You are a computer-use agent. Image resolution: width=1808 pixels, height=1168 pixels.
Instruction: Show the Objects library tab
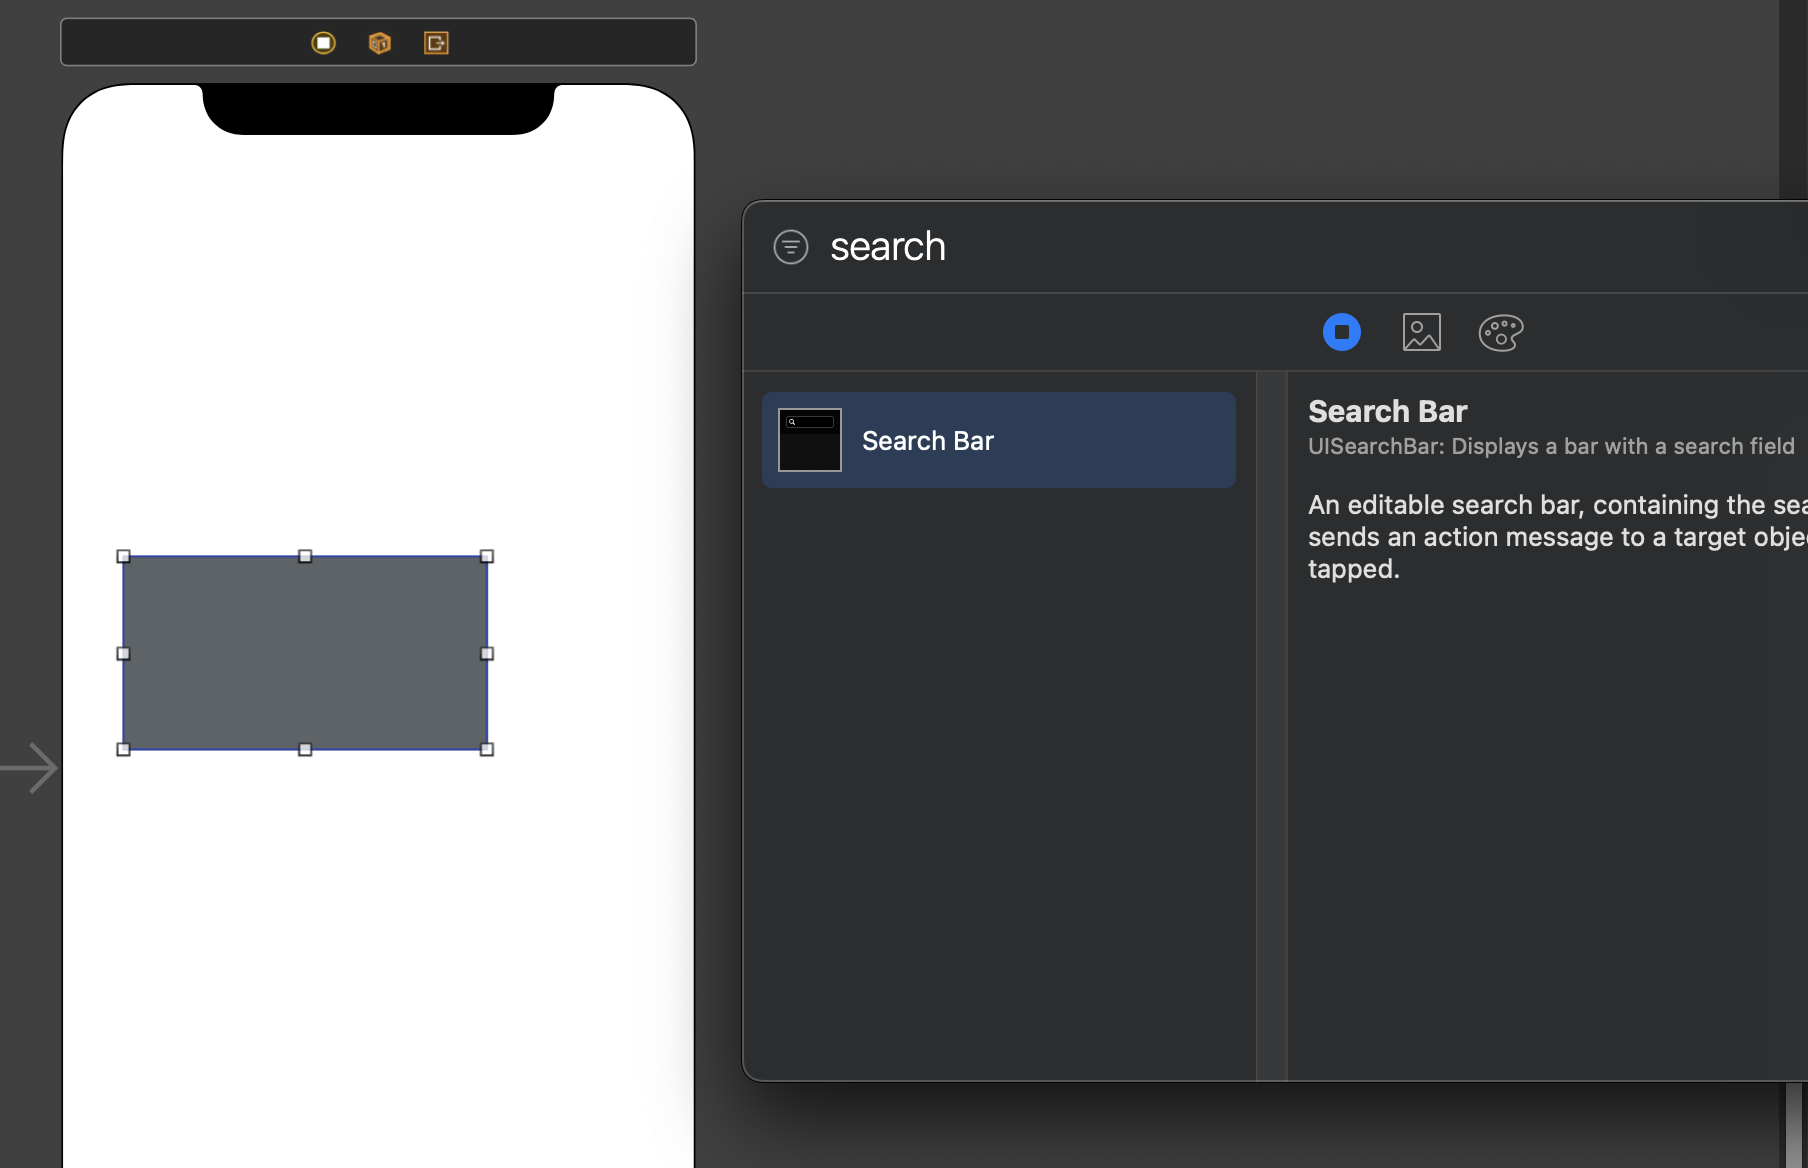1342,332
